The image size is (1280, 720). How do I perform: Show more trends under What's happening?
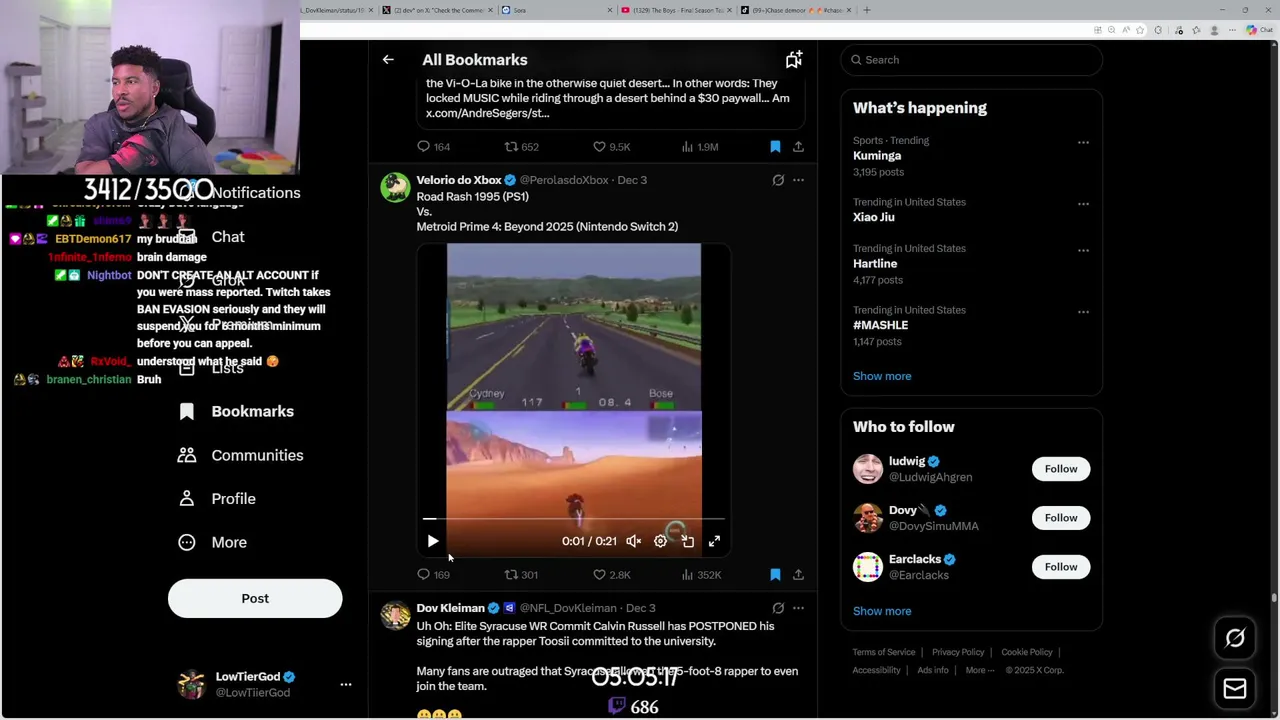click(882, 376)
